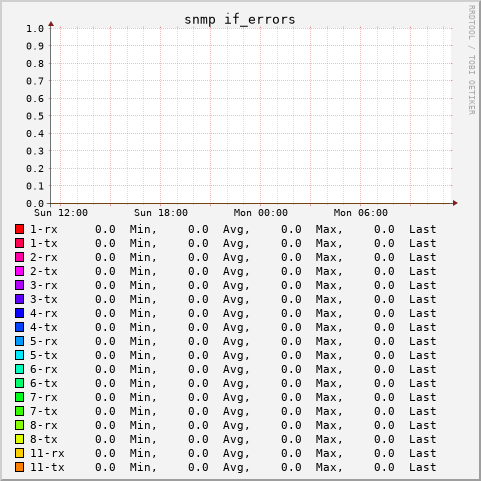Select the Mon 00:00 axis label

(x=261, y=213)
